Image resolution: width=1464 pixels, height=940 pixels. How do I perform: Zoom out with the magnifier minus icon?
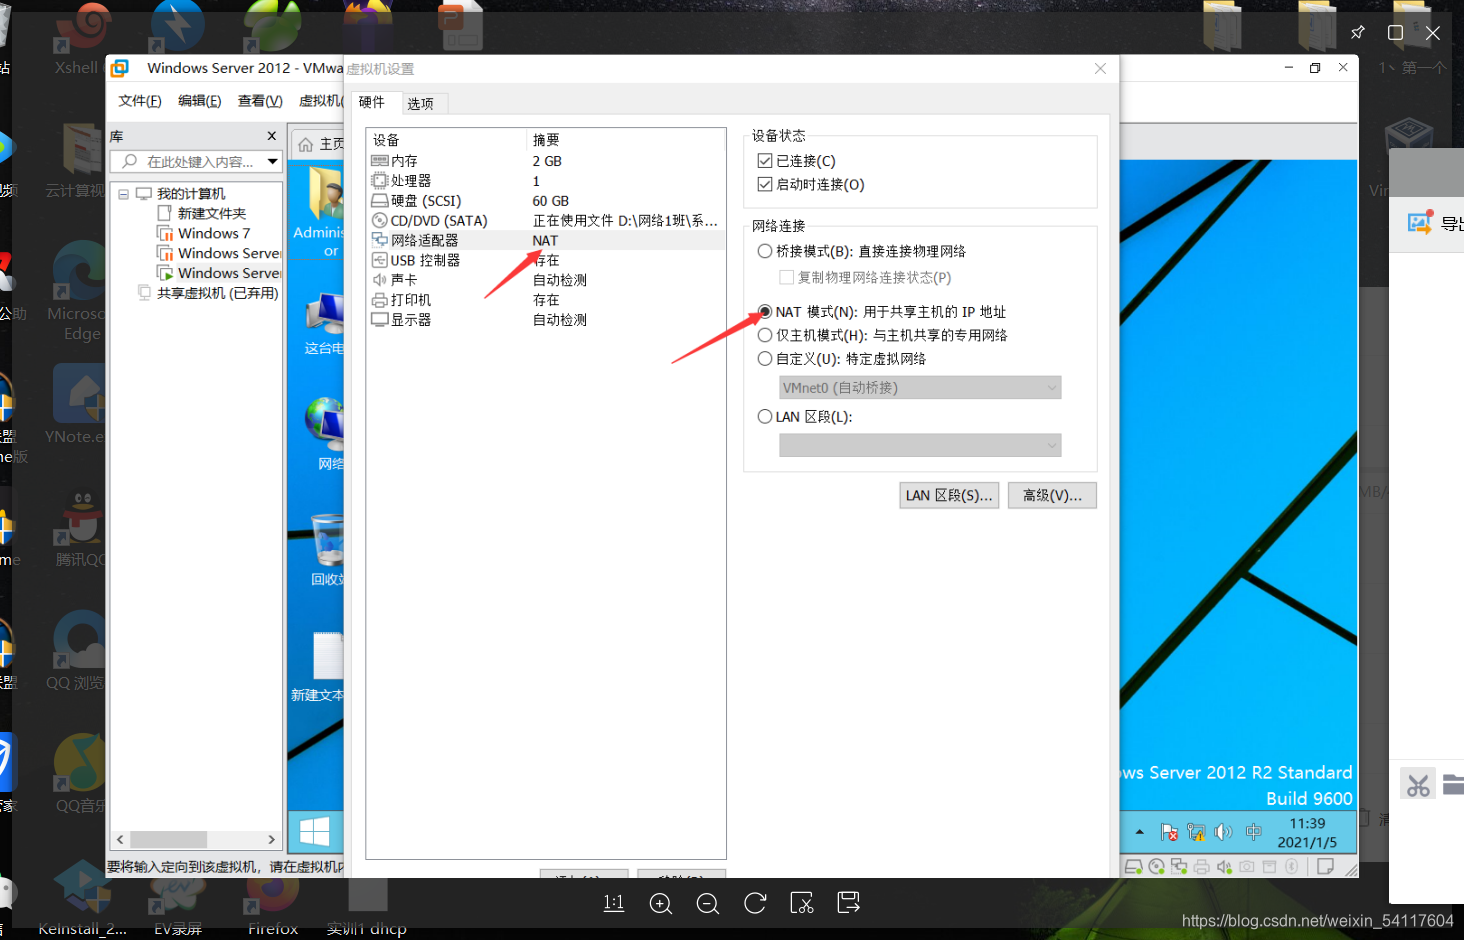(708, 903)
